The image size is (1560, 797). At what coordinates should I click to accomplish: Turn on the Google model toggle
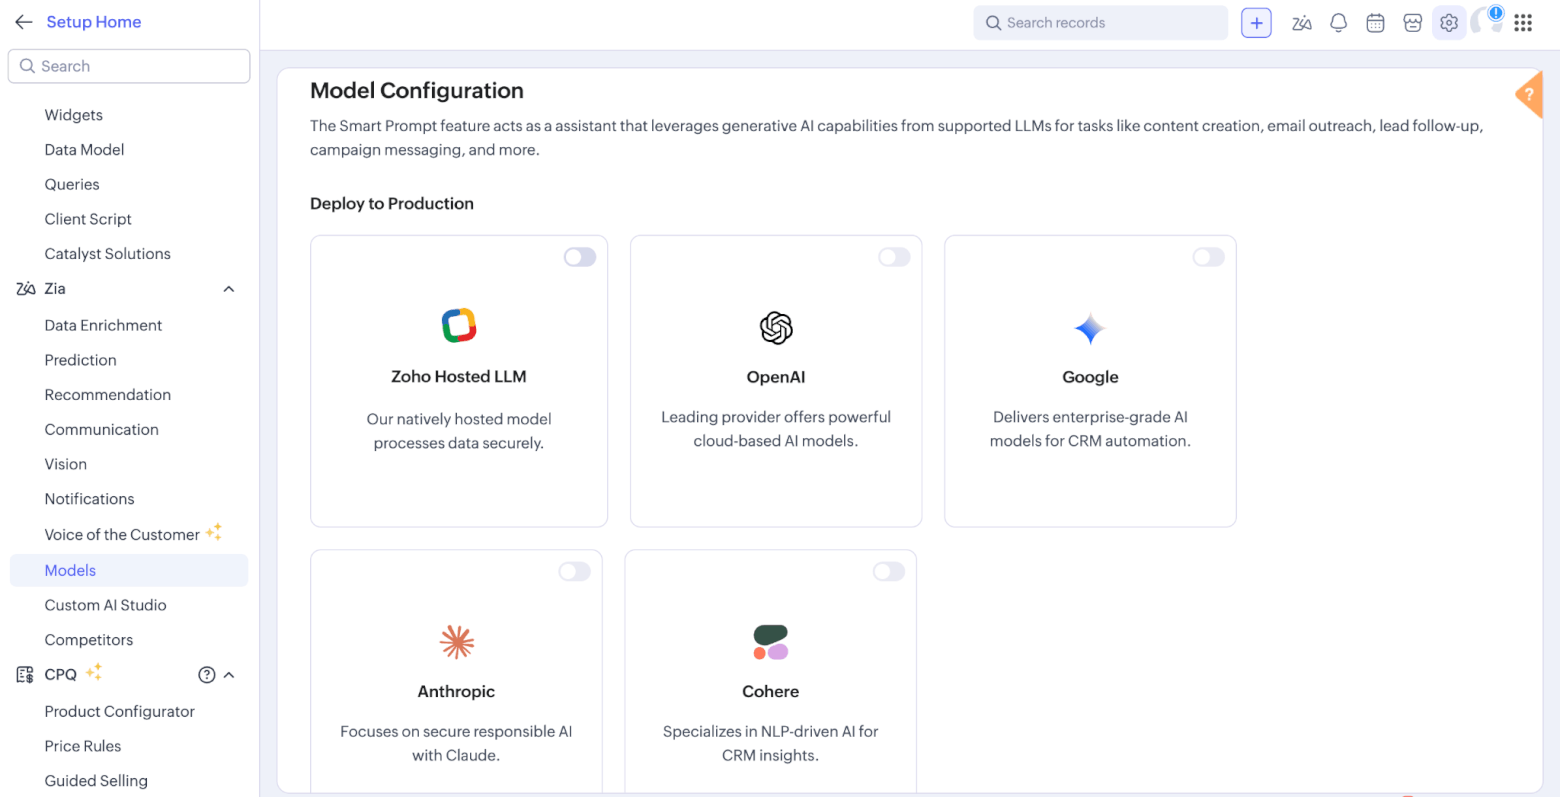pyautogui.click(x=1208, y=257)
